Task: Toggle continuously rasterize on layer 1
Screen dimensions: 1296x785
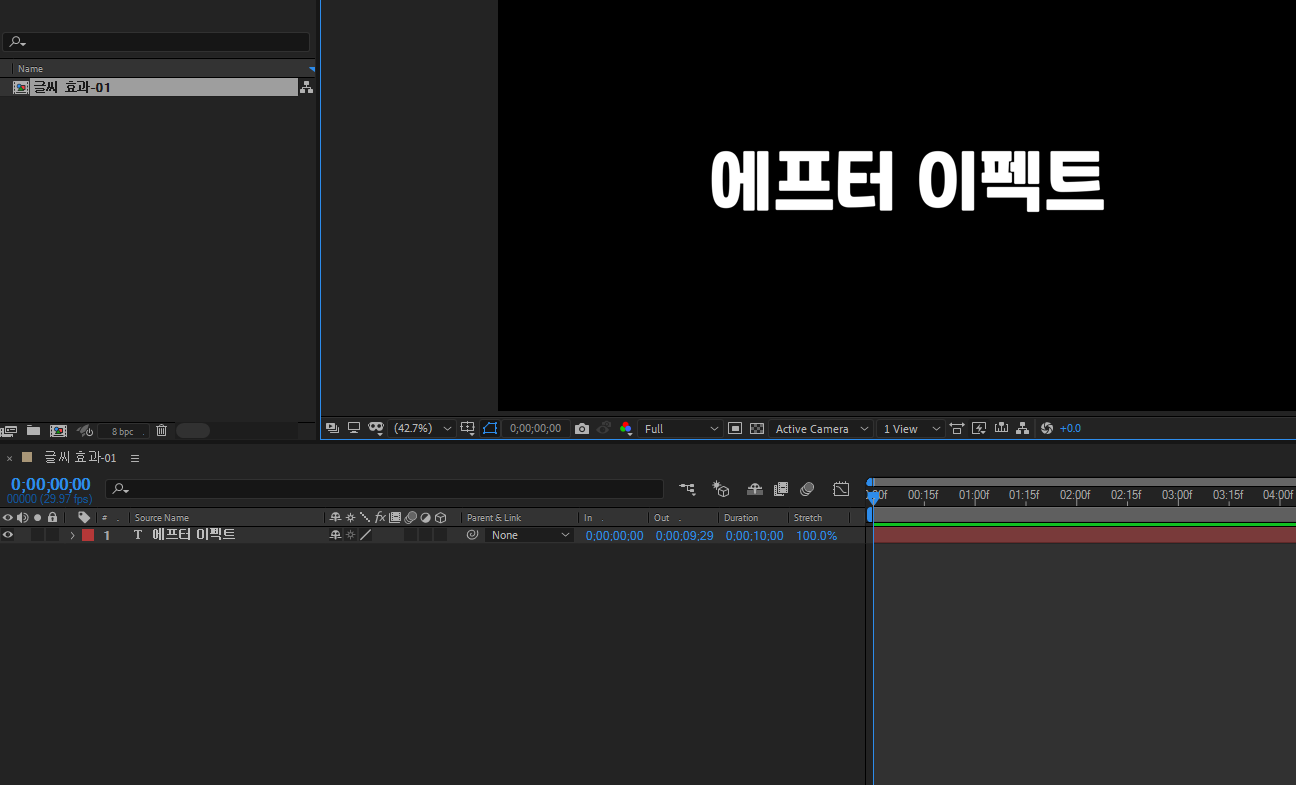Action: [350, 535]
